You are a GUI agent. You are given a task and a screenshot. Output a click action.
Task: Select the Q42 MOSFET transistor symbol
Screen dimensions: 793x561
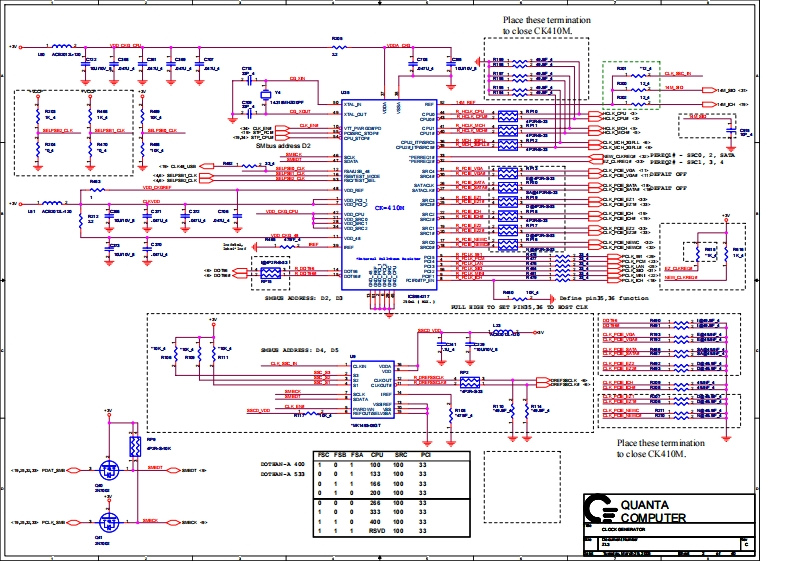click(108, 469)
